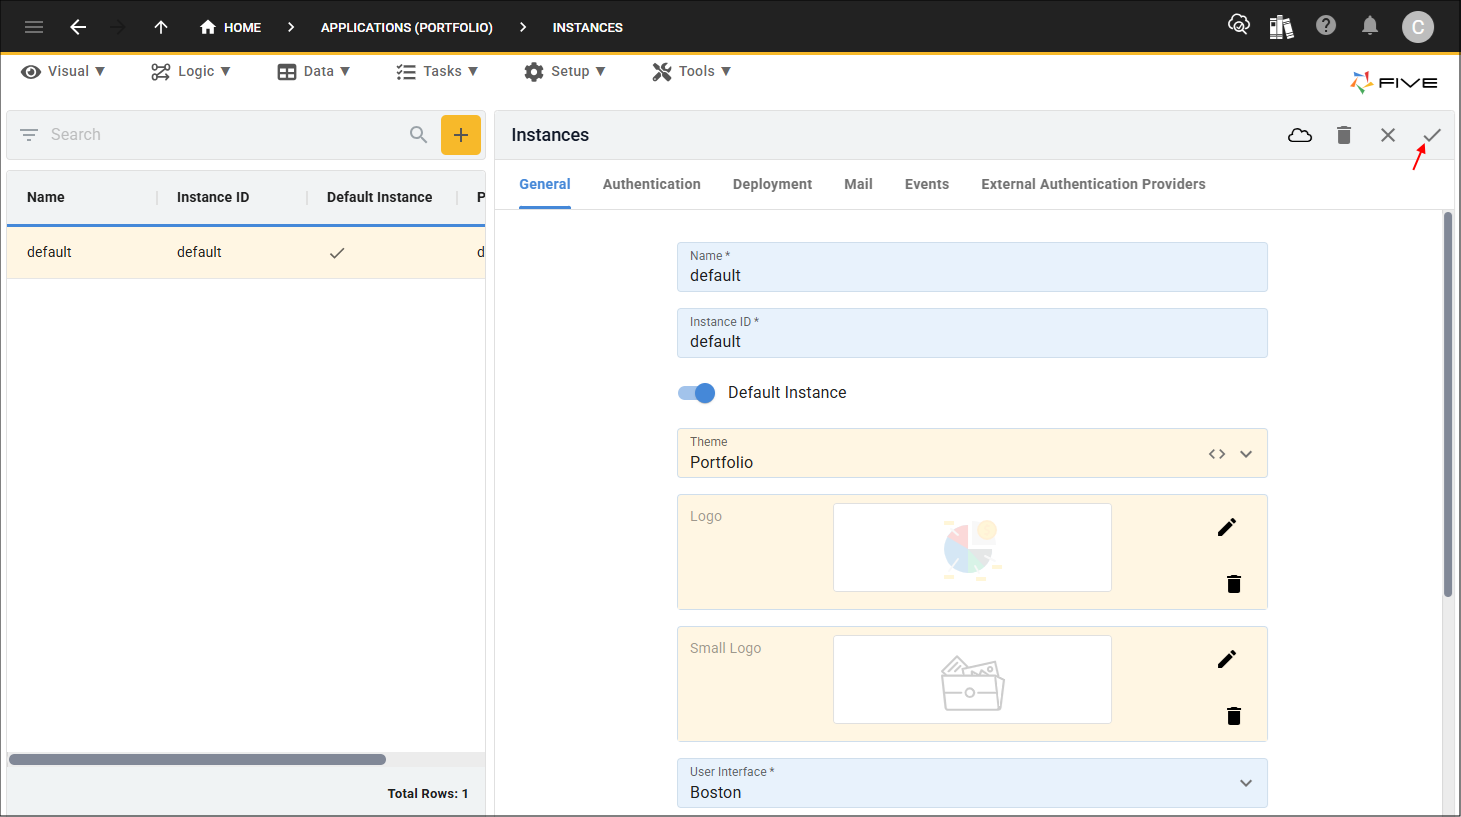This screenshot has width=1461, height=817.
Task: Click the Home house icon
Action: [x=208, y=27]
